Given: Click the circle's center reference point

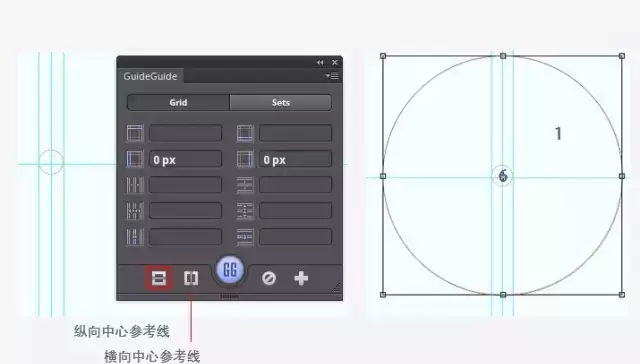Looking at the screenshot, I should coord(502,176).
